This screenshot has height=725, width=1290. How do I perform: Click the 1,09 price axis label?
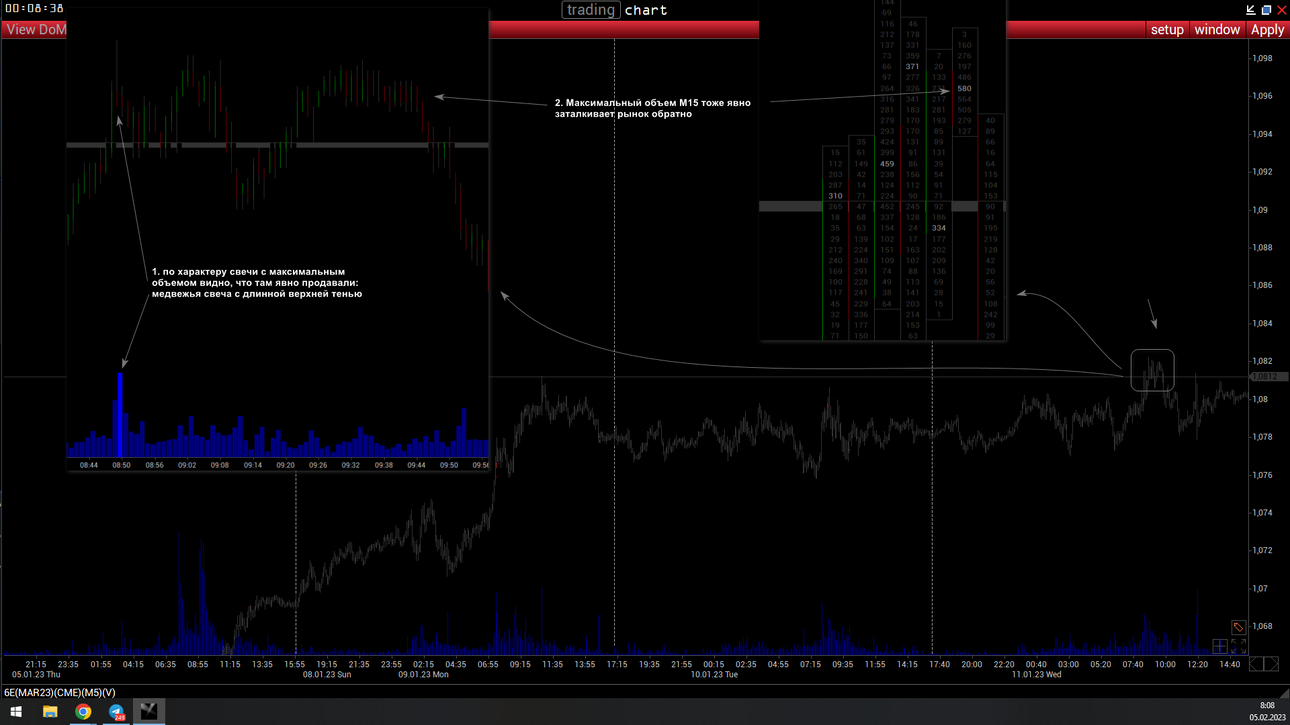click(1260, 210)
